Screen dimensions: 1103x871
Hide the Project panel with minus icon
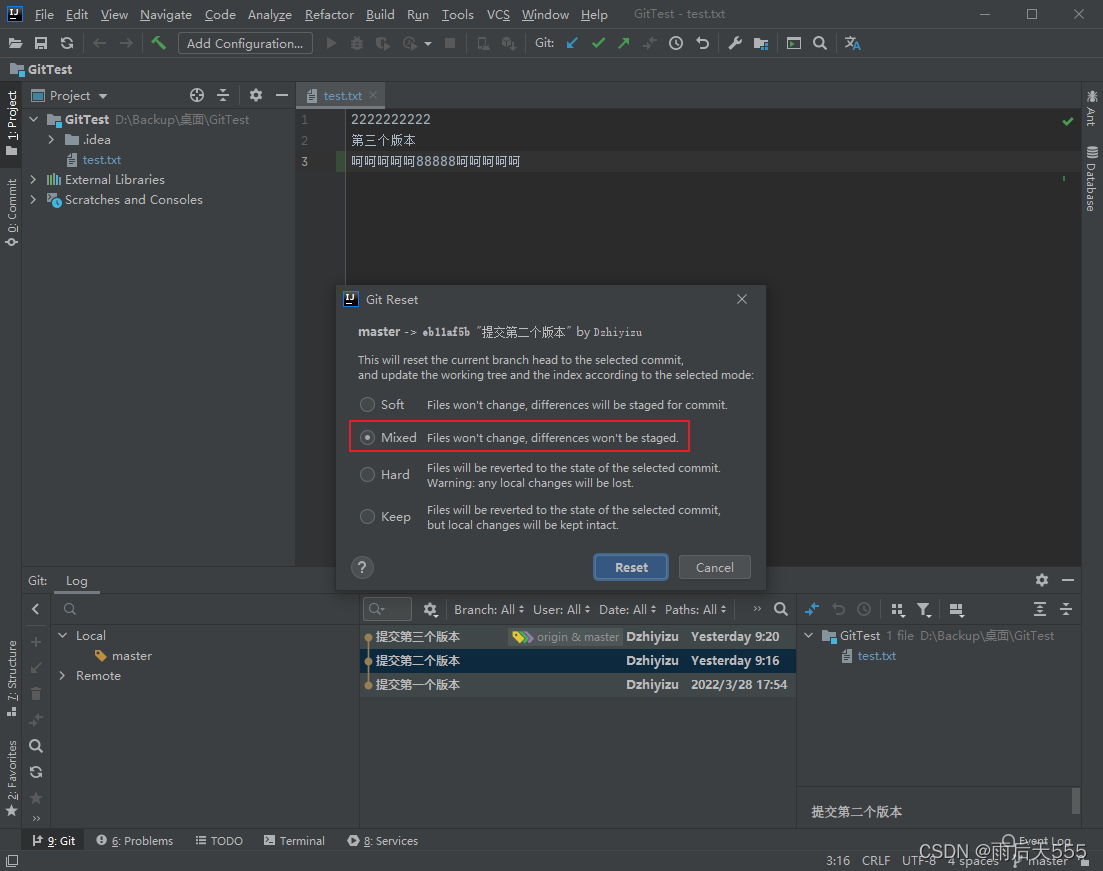click(282, 95)
